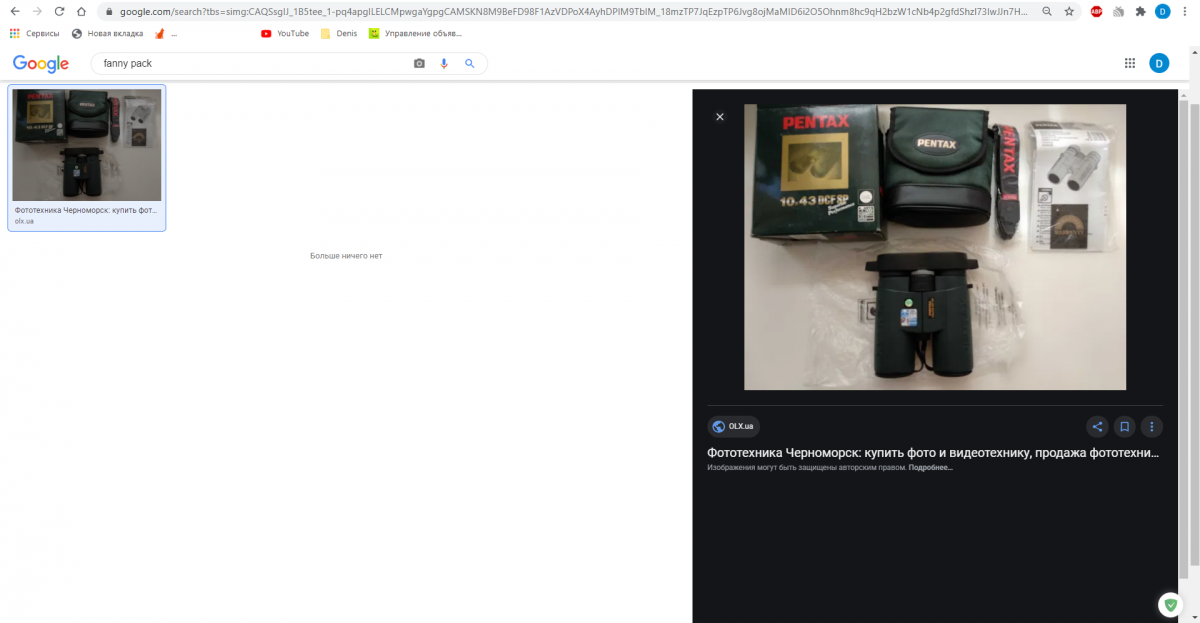Close the image preview panel
The width and height of the screenshot is (1200, 623).
tap(719, 117)
